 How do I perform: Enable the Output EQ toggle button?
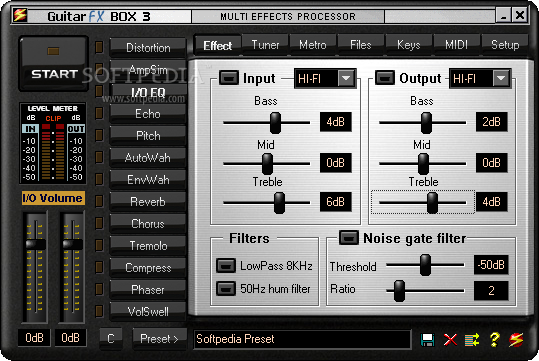(x=385, y=78)
